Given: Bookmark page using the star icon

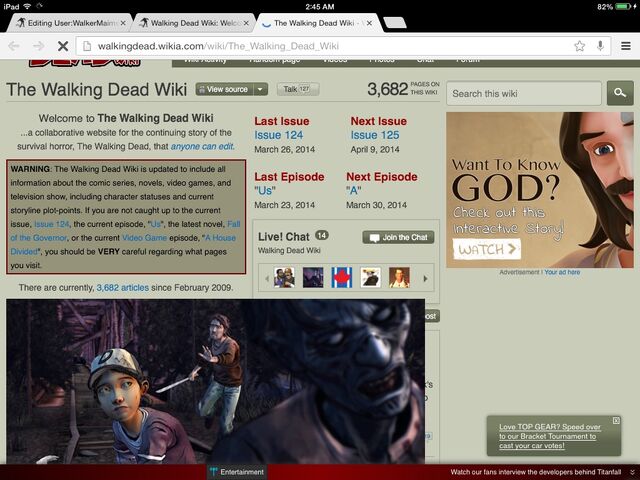Looking at the screenshot, I should pyautogui.click(x=579, y=46).
